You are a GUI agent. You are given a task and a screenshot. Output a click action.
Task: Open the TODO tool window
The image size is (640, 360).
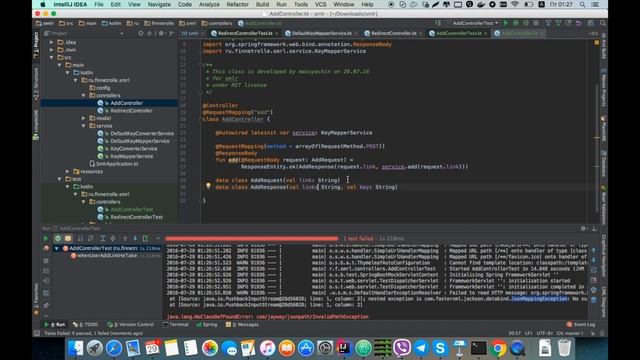pos(86,325)
